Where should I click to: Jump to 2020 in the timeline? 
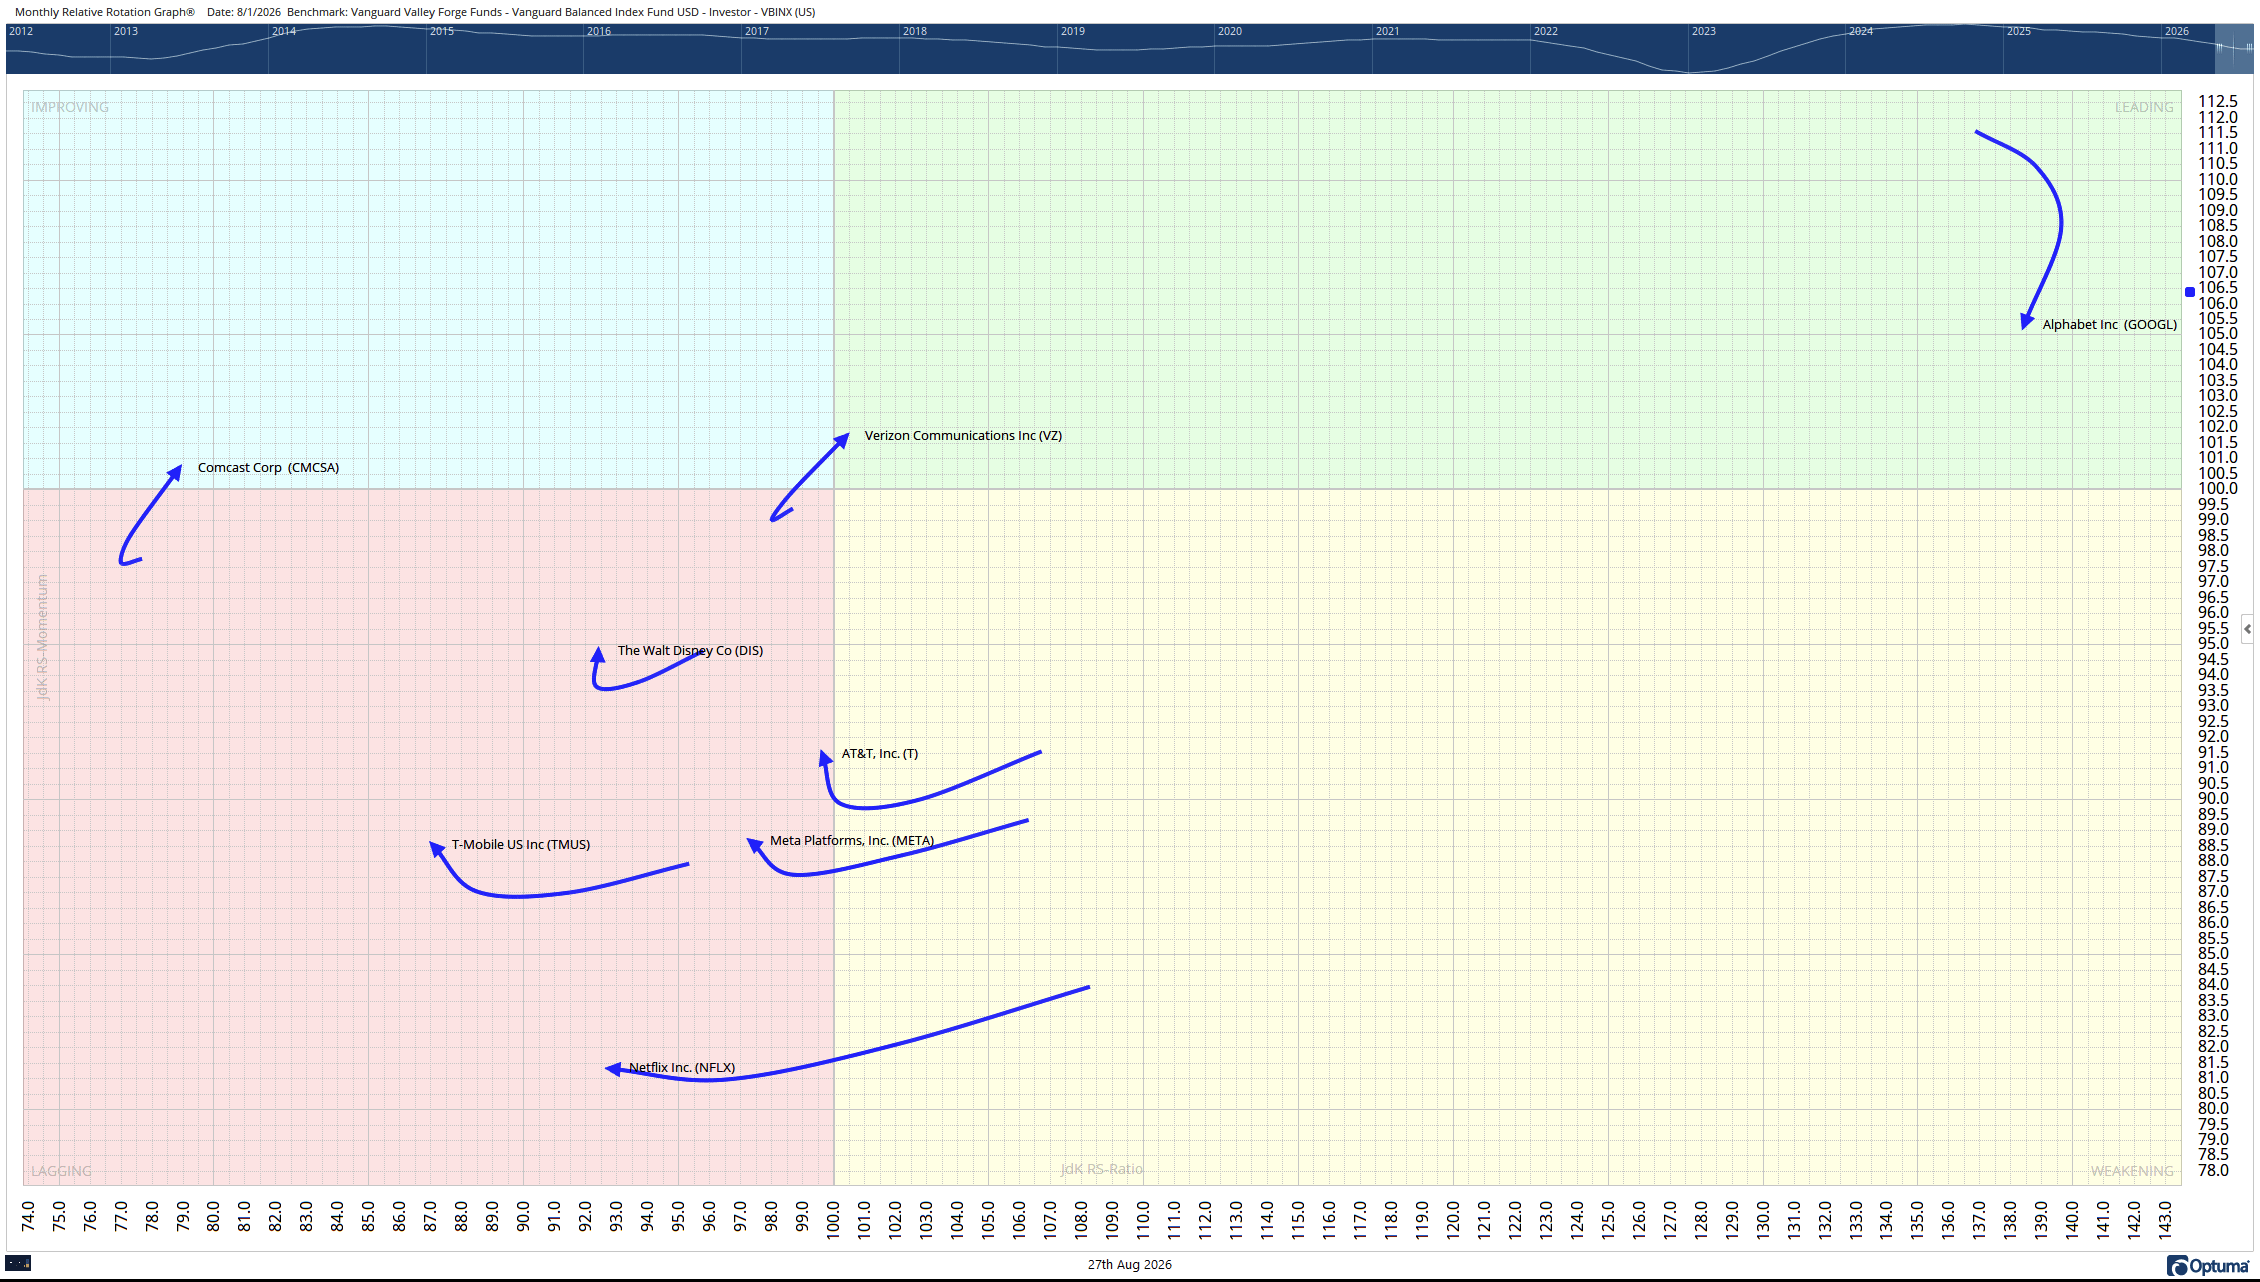coord(1230,31)
